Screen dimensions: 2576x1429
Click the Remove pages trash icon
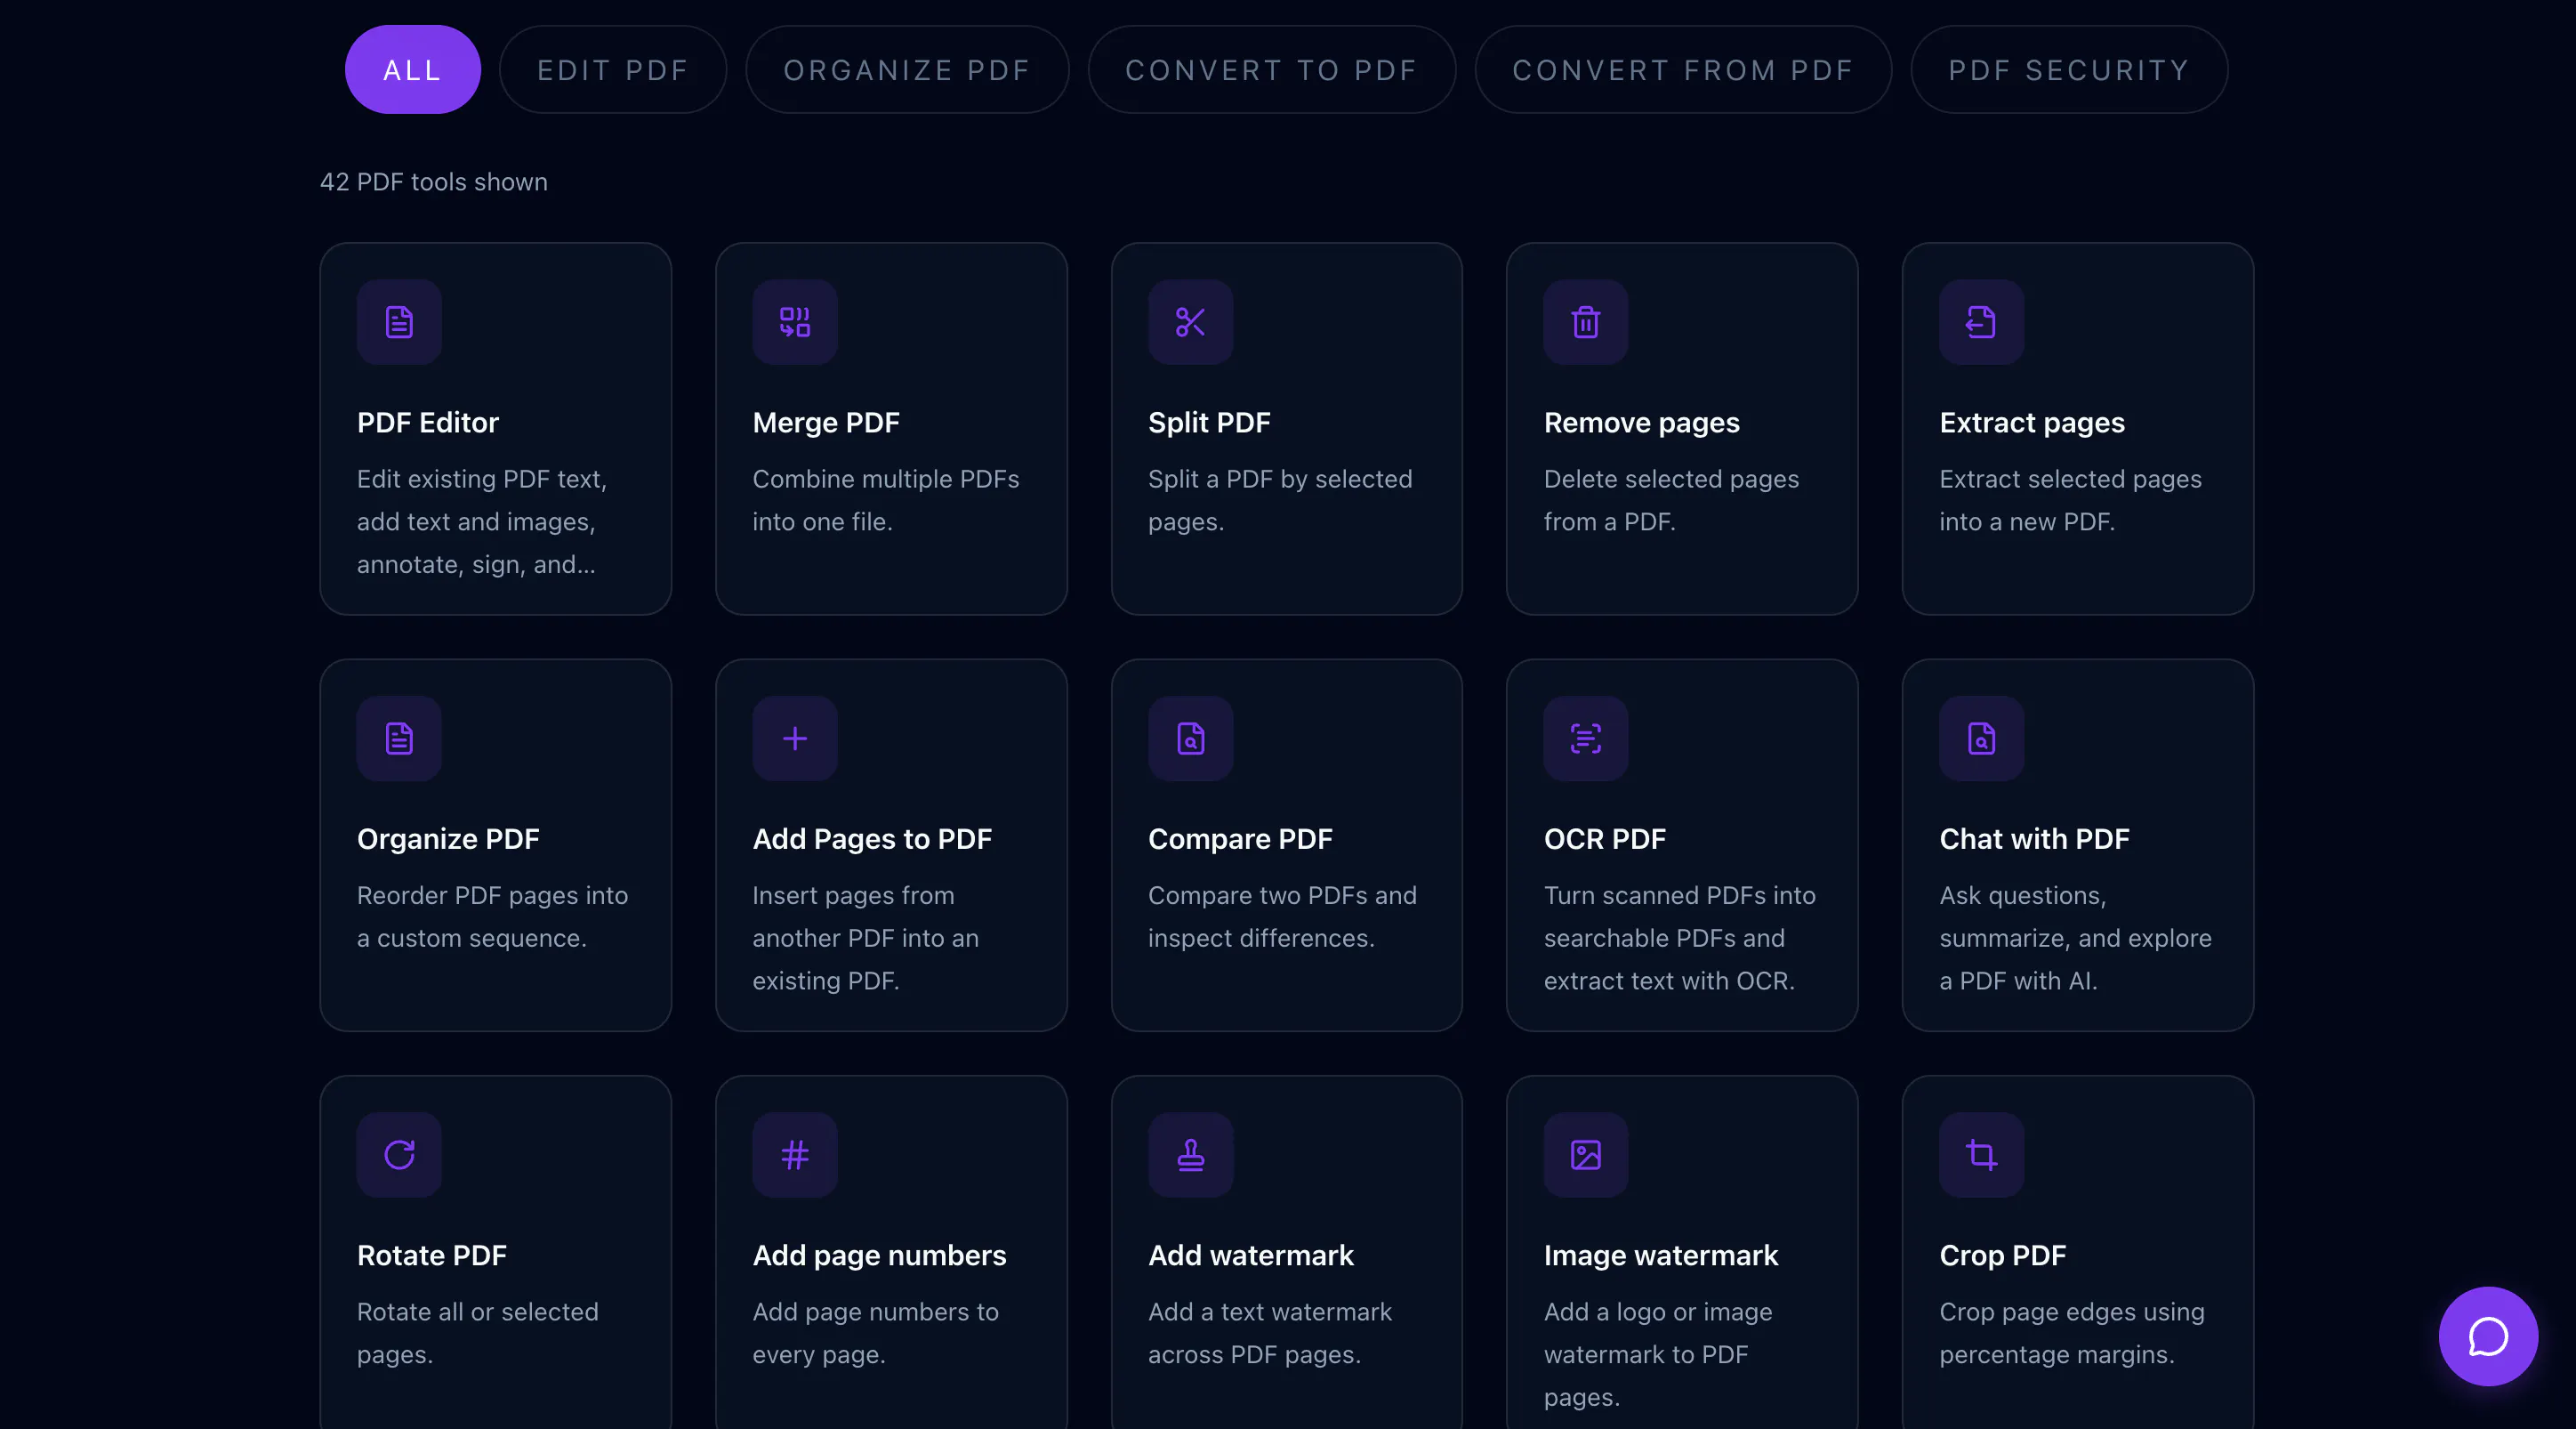click(1585, 322)
